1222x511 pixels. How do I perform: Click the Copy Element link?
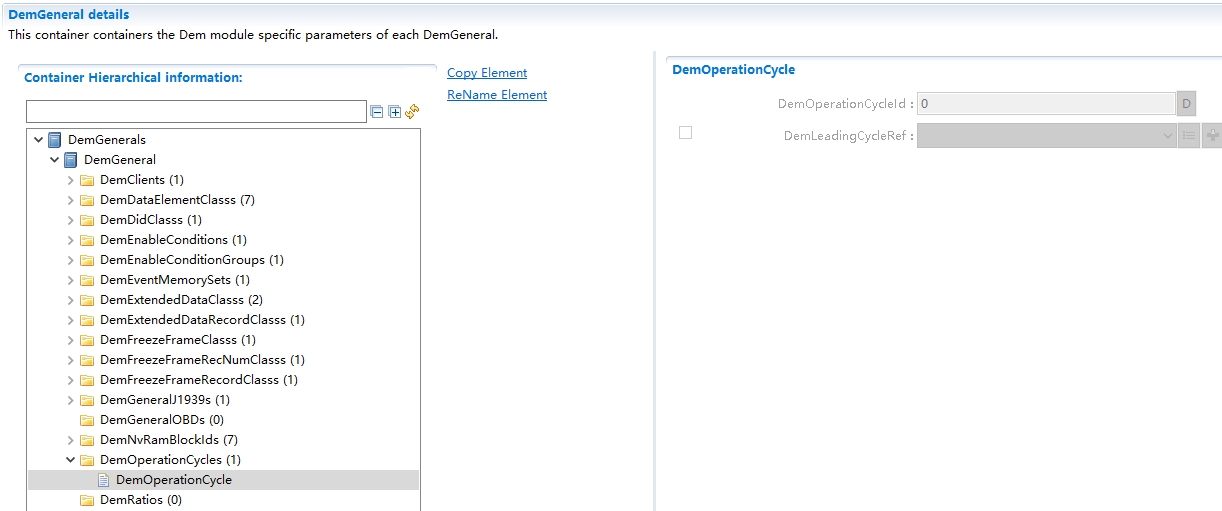click(x=486, y=73)
